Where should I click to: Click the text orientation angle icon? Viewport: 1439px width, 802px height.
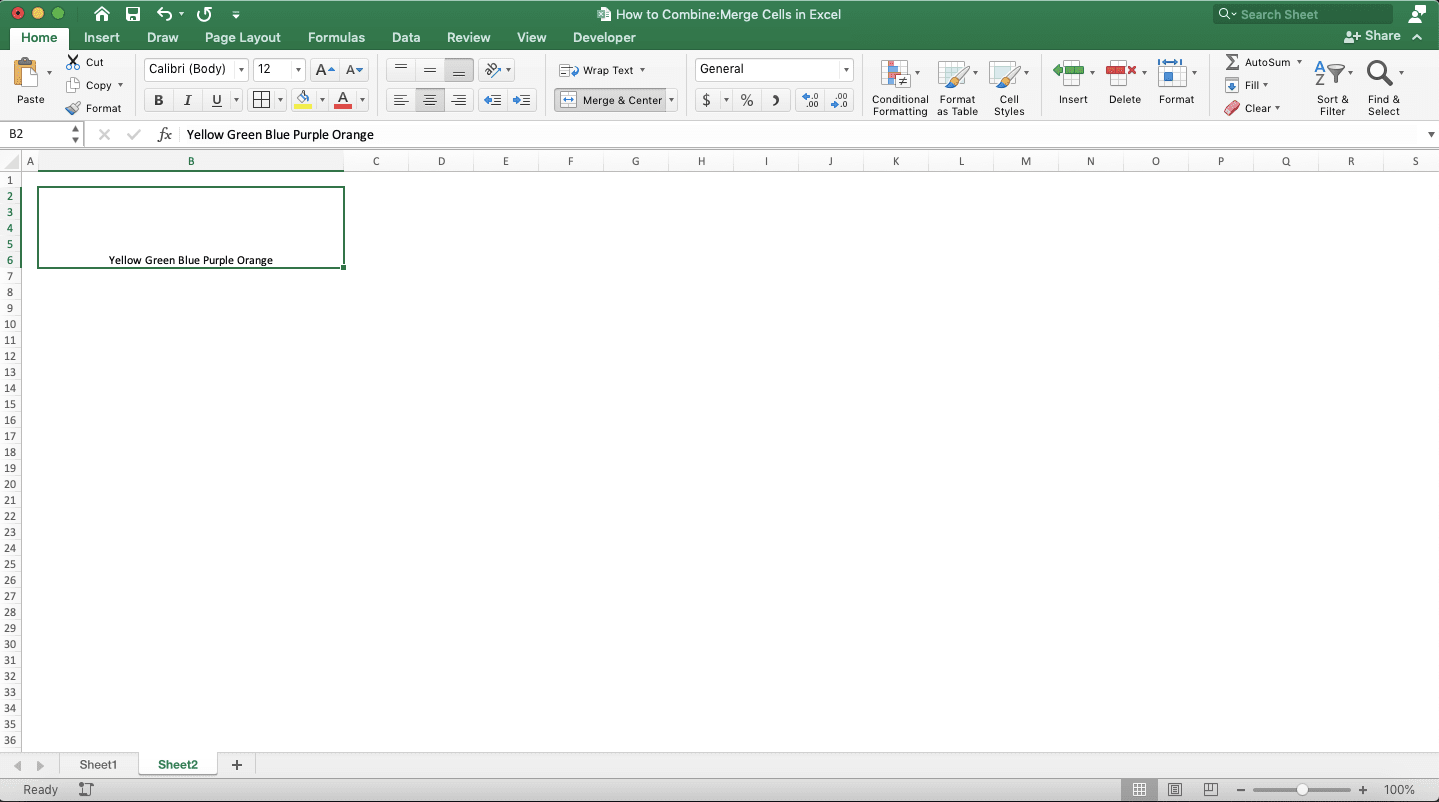pos(492,70)
